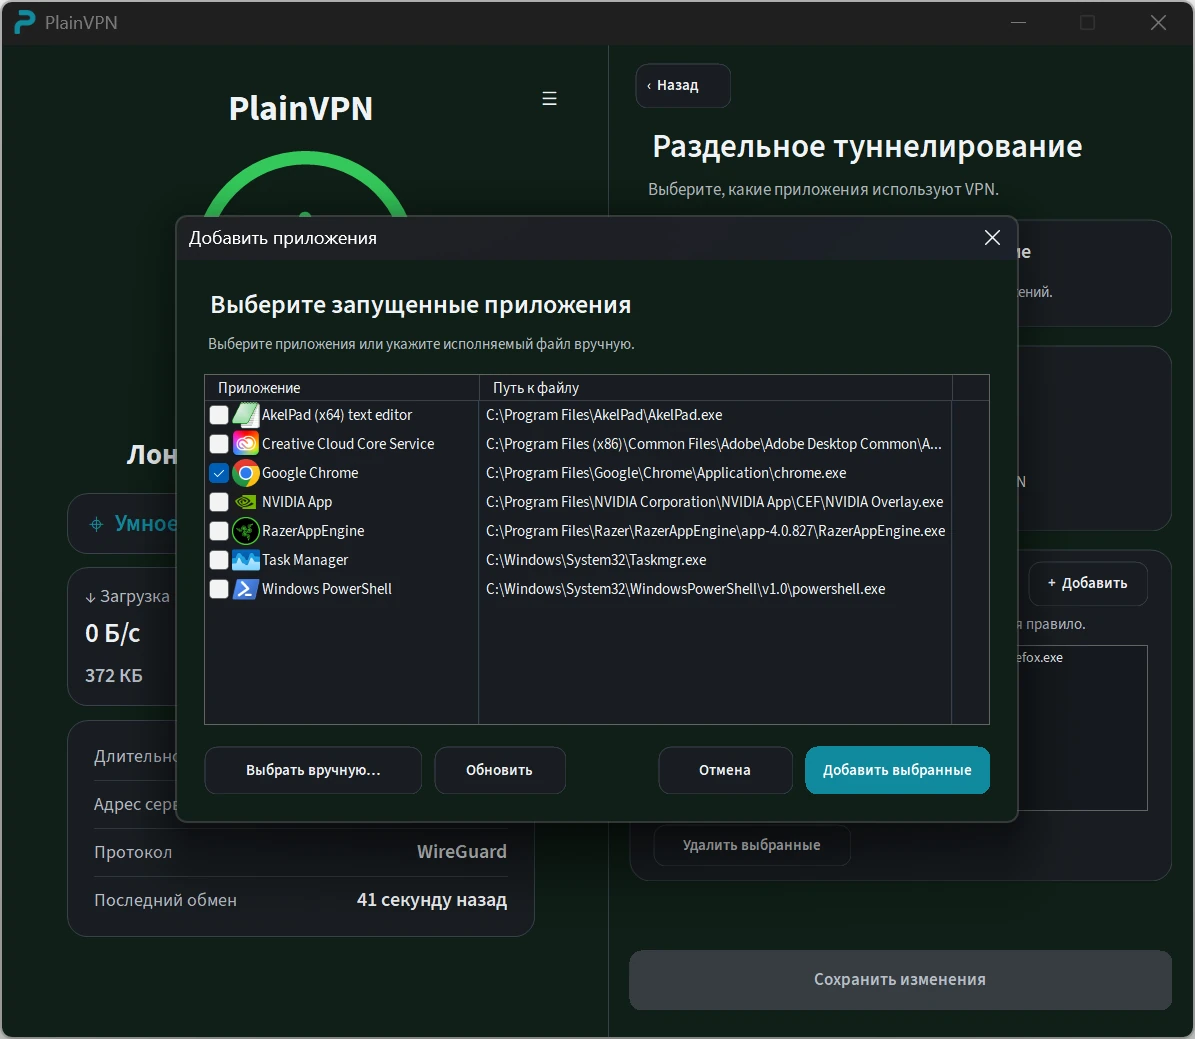Select the RazerAppEngine.exe path
Image resolution: width=1195 pixels, height=1039 pixels.
[x=716, y=531]
